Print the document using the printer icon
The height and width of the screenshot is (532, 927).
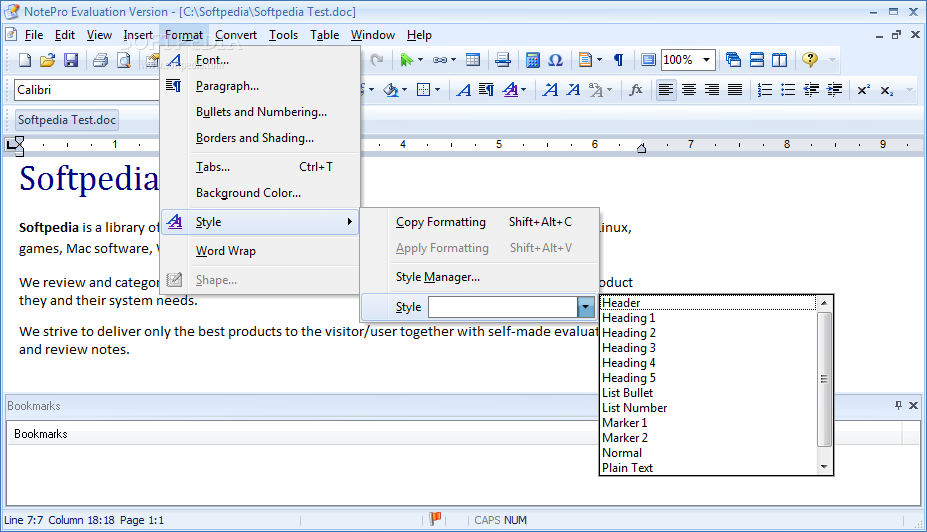point(101,60)
